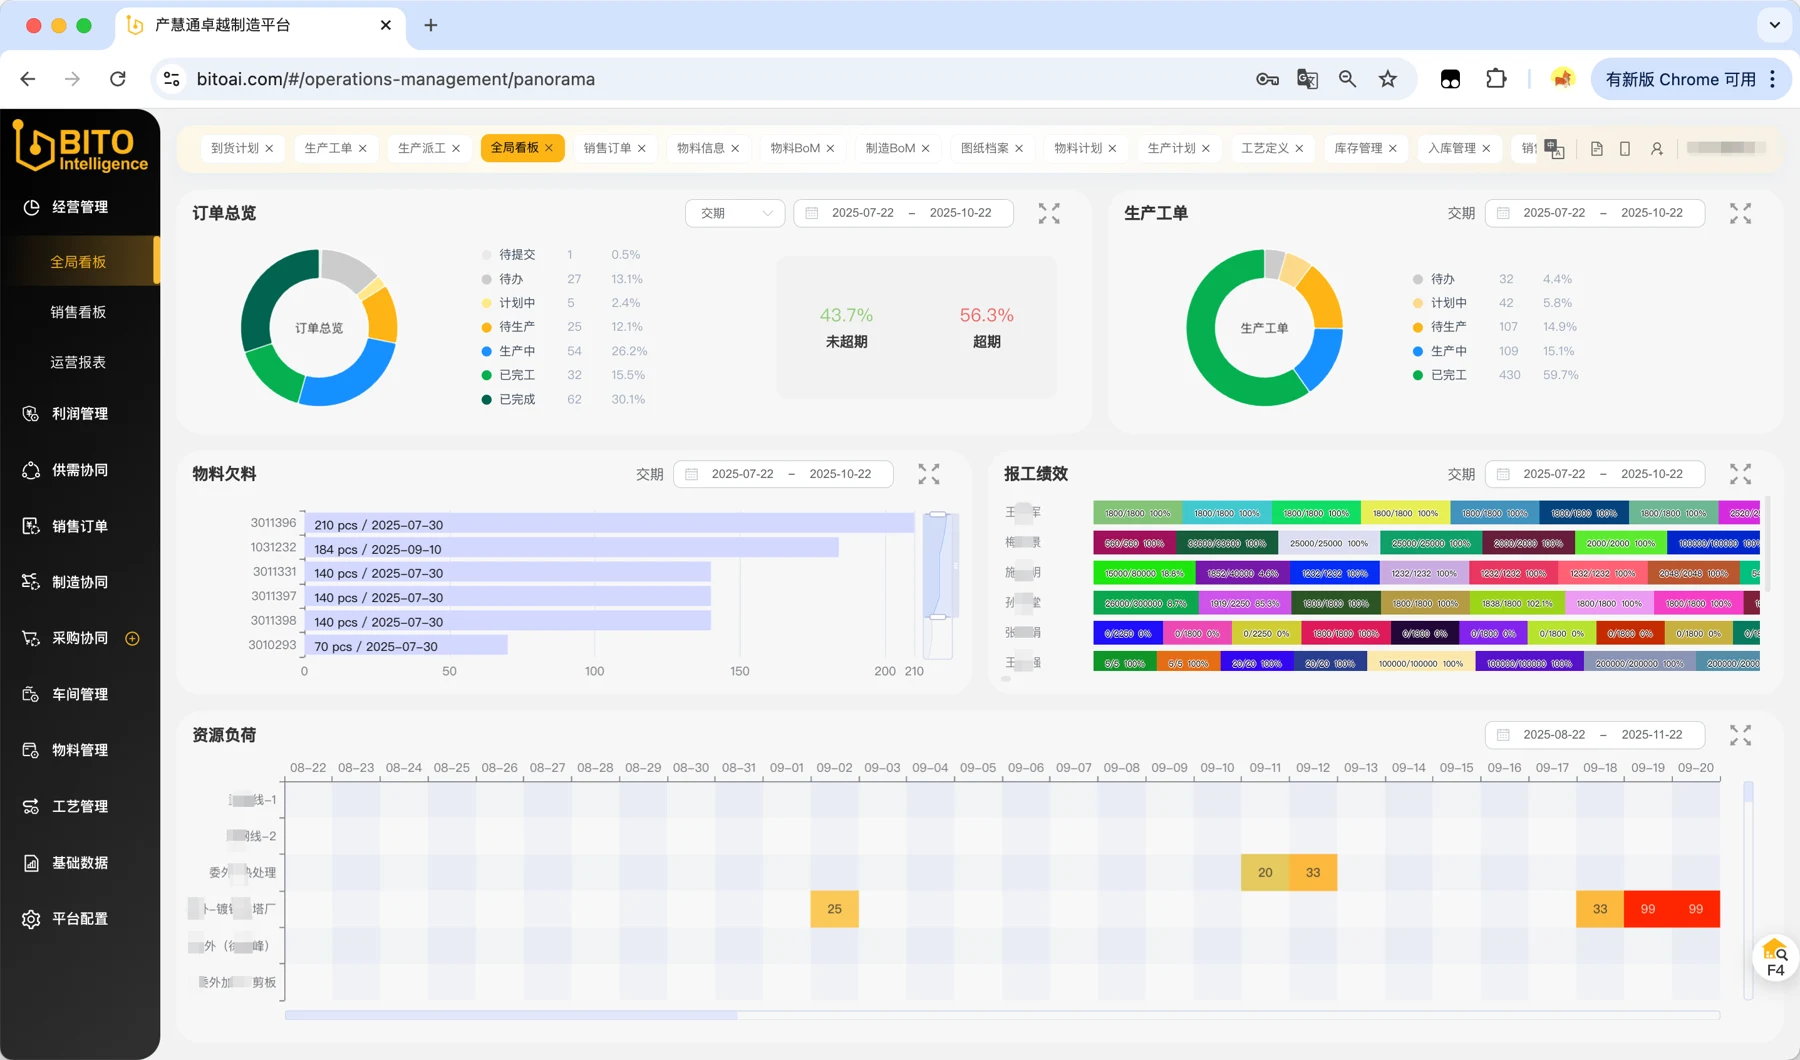The height and width of the screenshot is (1060, 1800).
Task: Expand 资源负荷 panel to fullscreen
Action: 1740,735
